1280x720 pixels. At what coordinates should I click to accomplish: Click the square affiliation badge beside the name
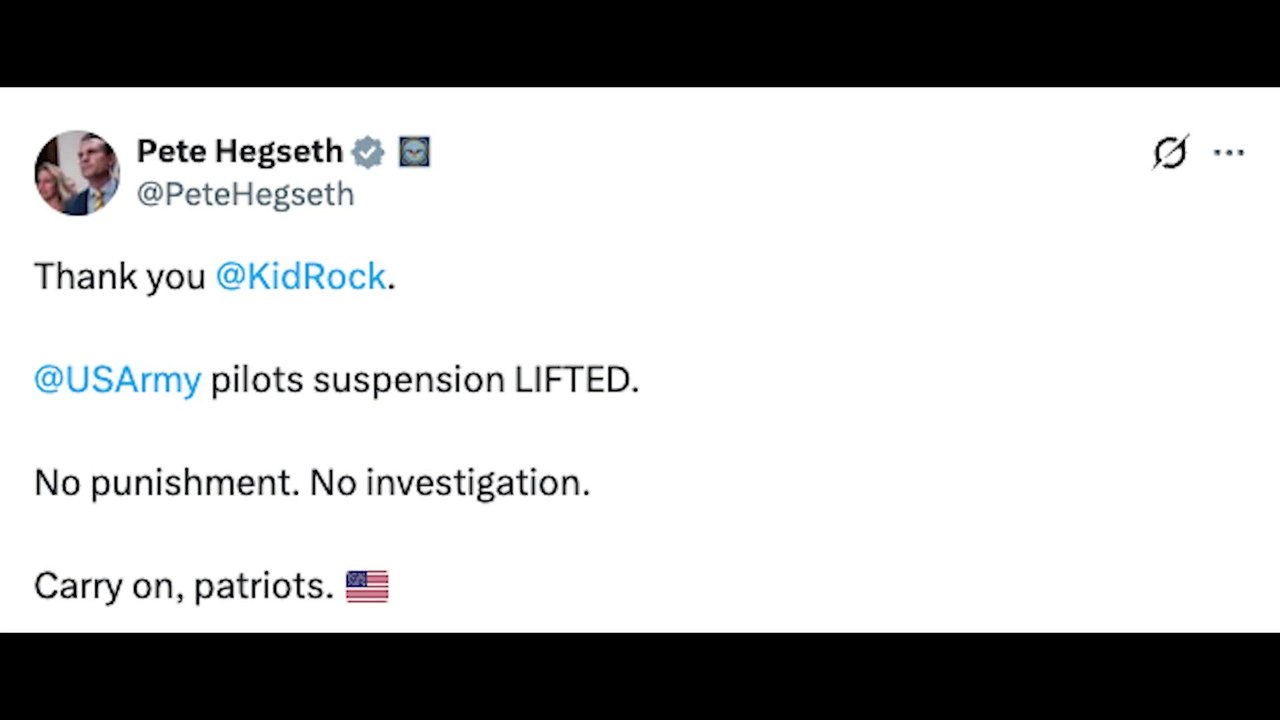point(414,152)
